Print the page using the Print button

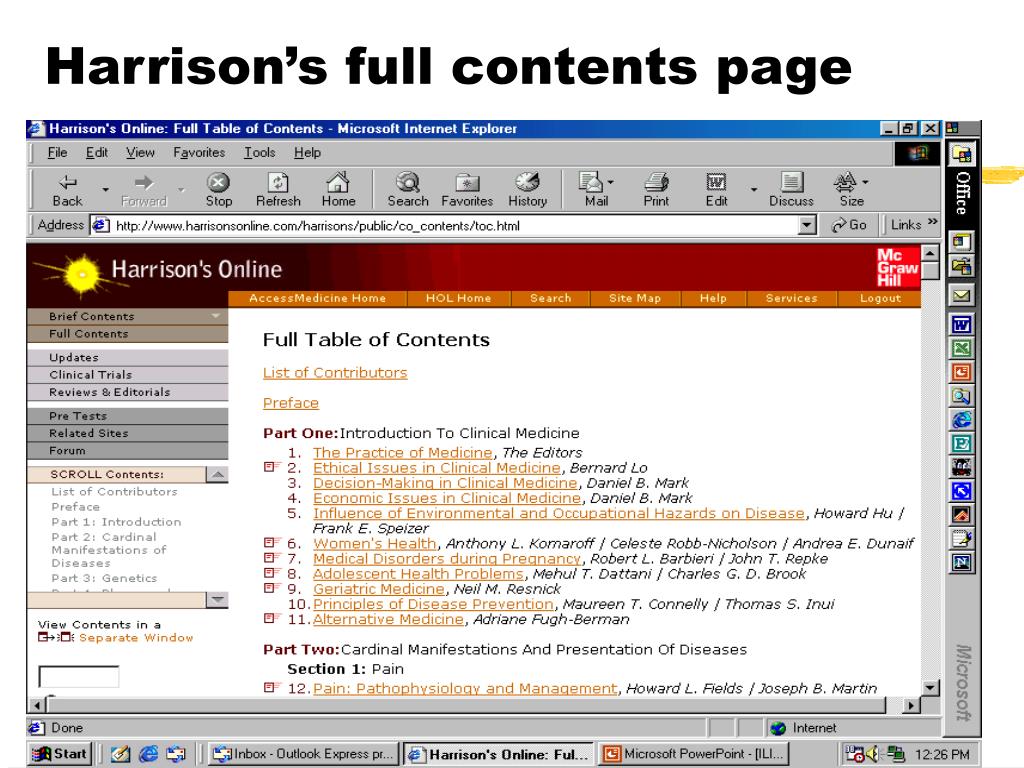(656, 189)
